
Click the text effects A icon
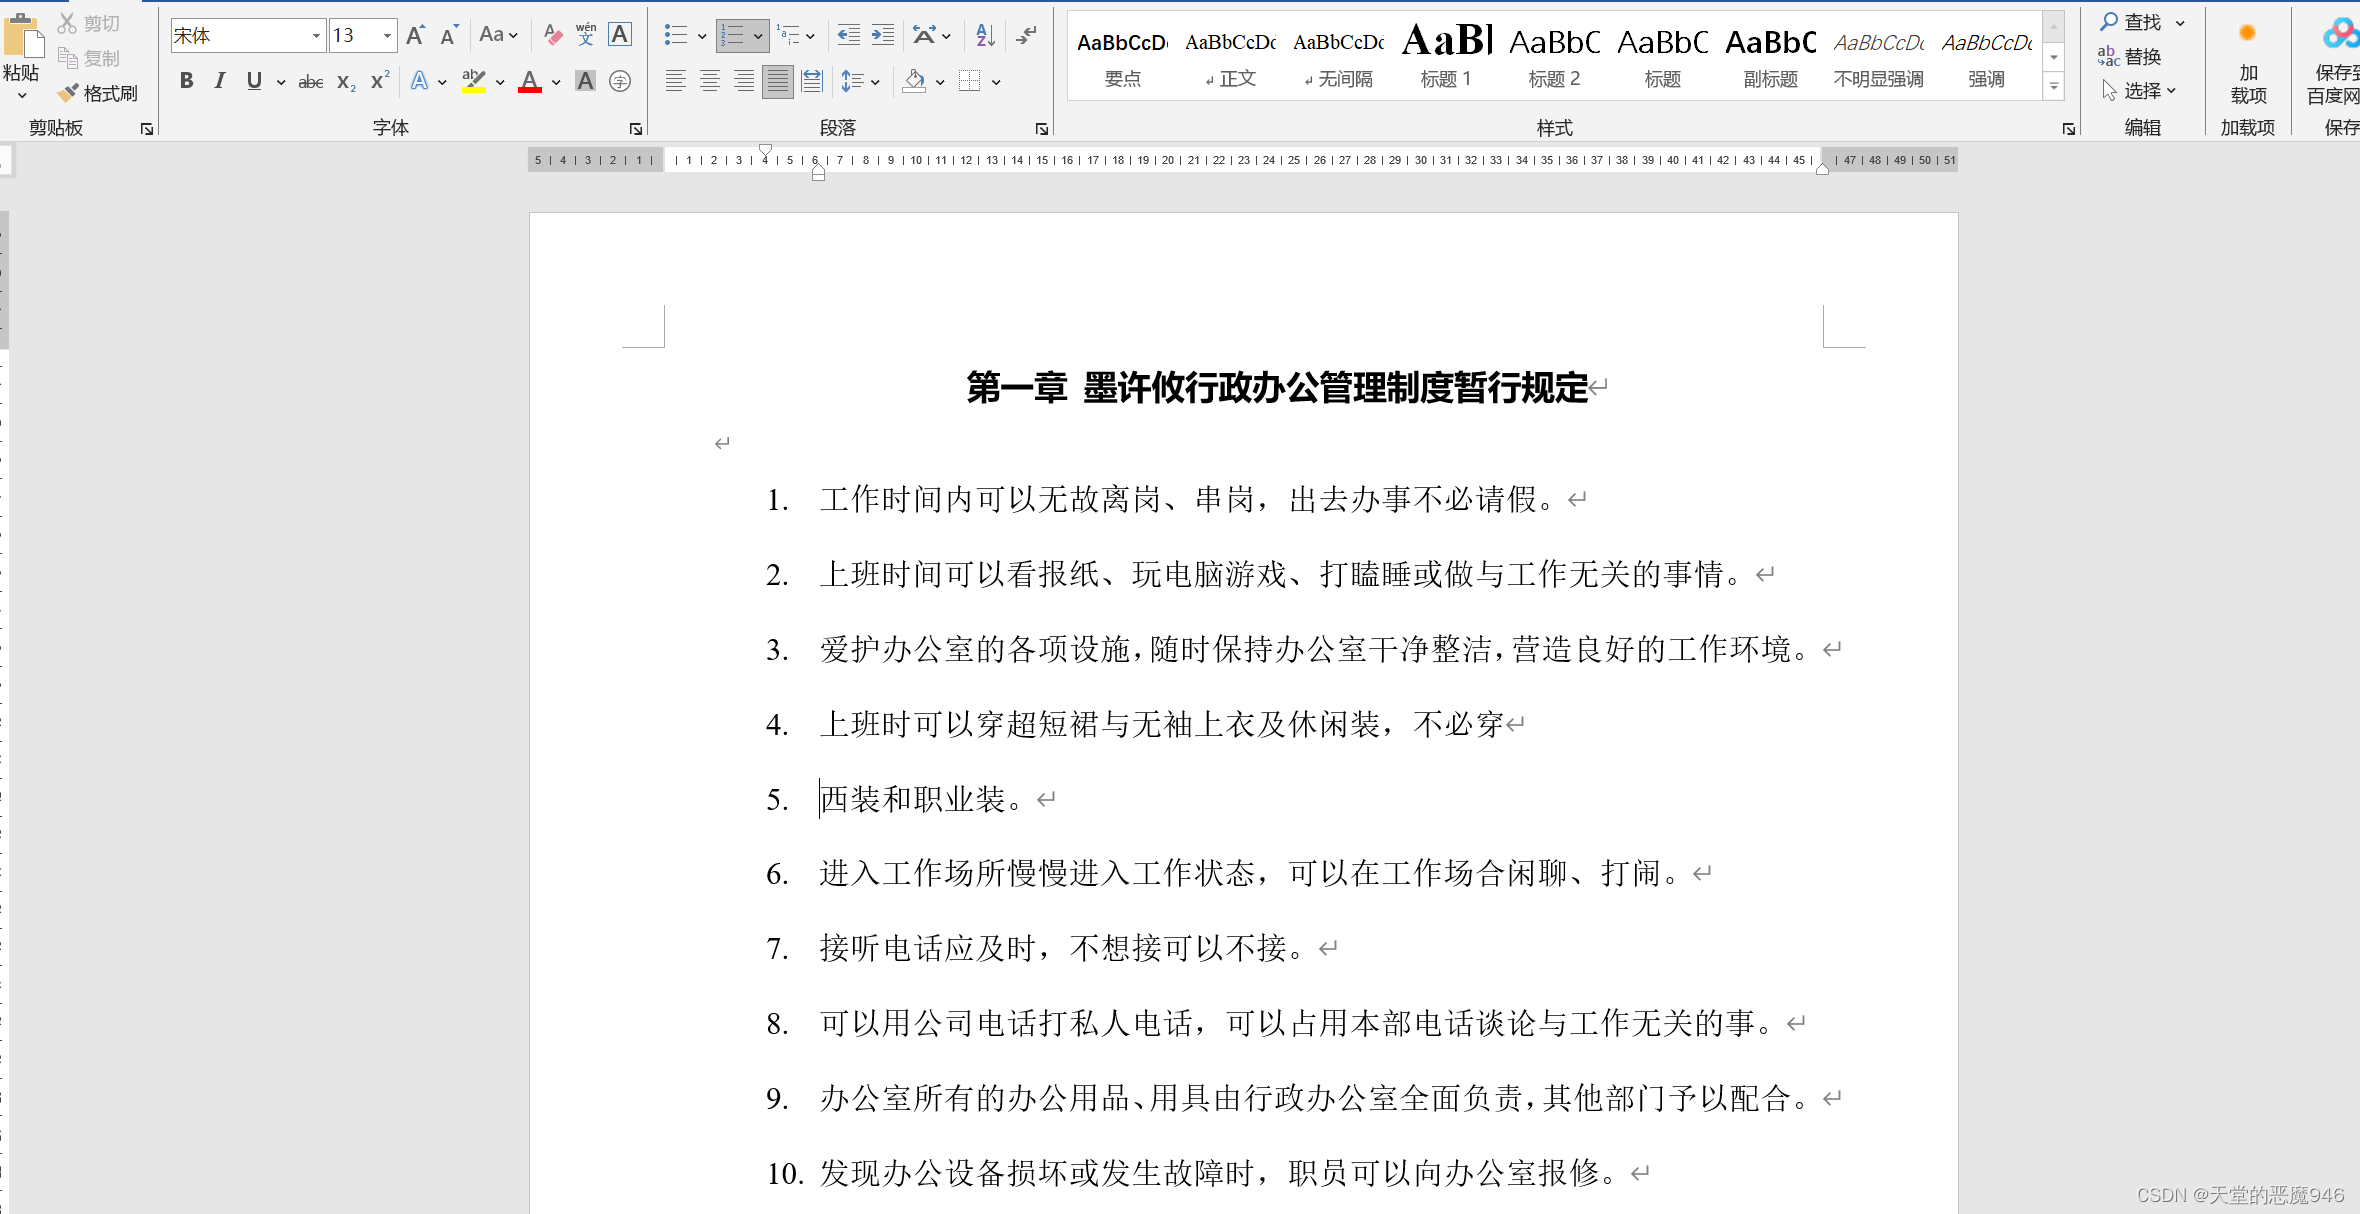420,81
